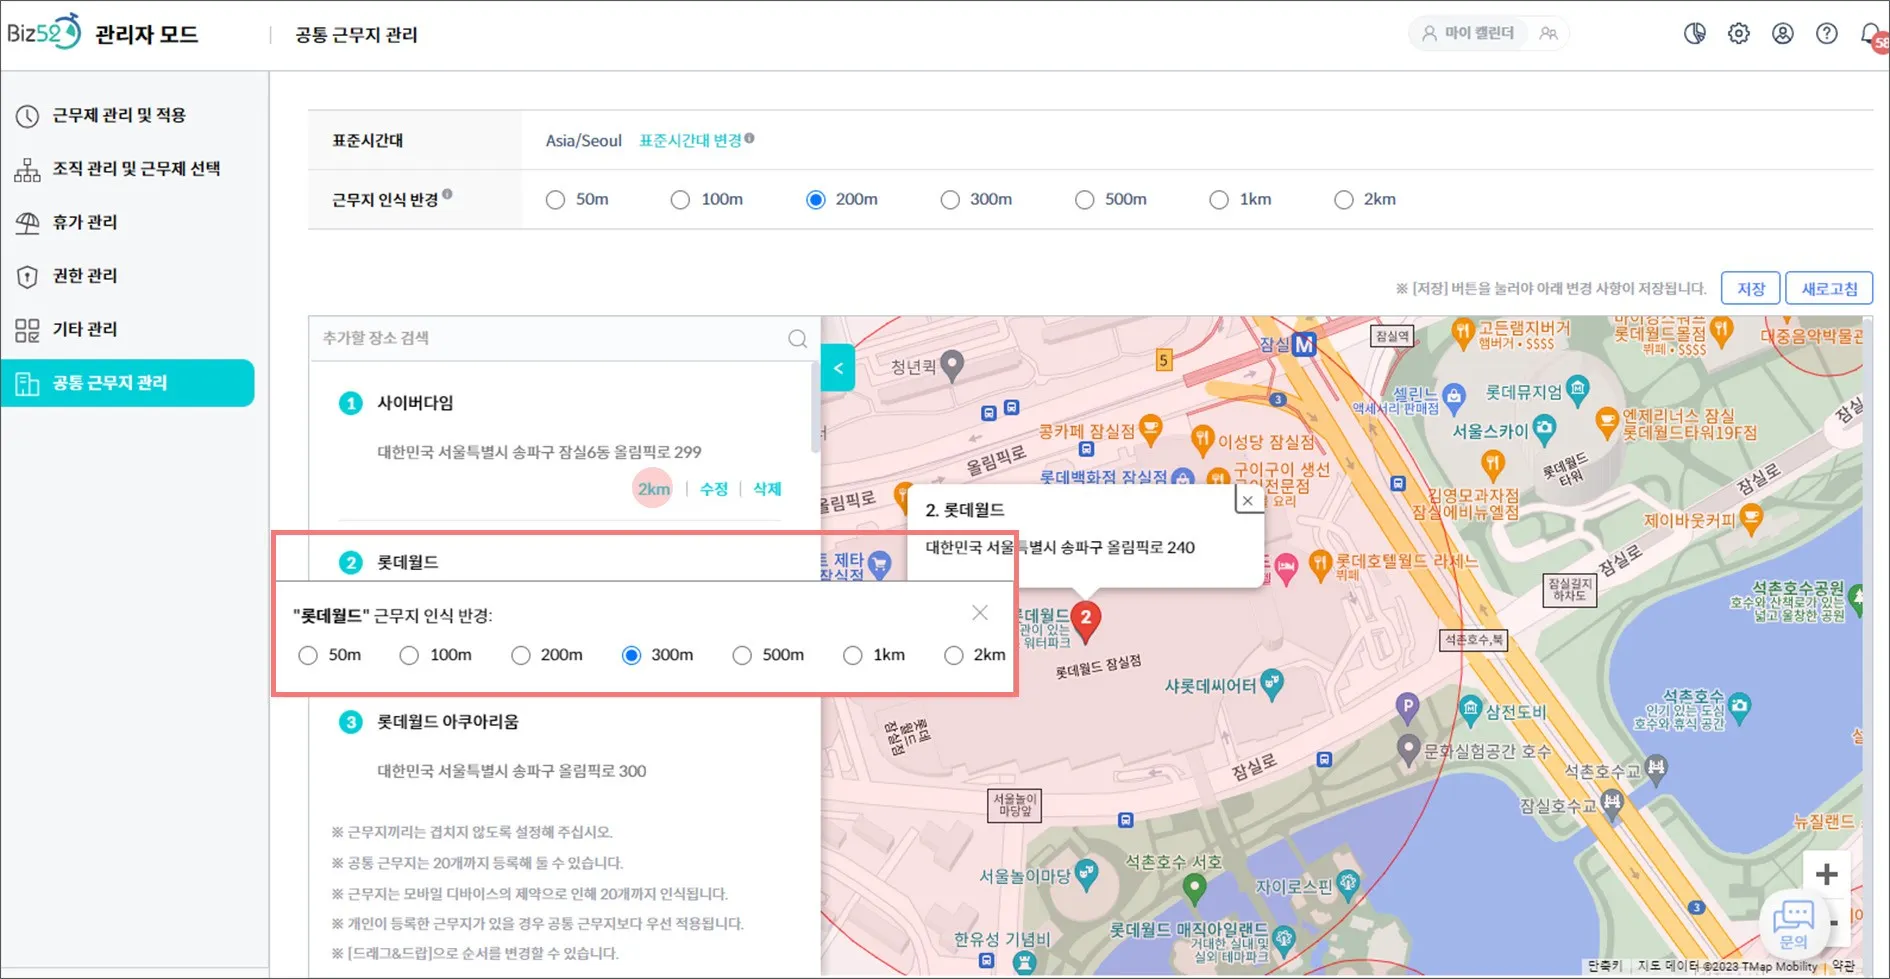Click the people icon beside 마이 캘린더
The width and height of the screenshot is (1890, 979).
pyautogui.click(x=1549, y=33)
